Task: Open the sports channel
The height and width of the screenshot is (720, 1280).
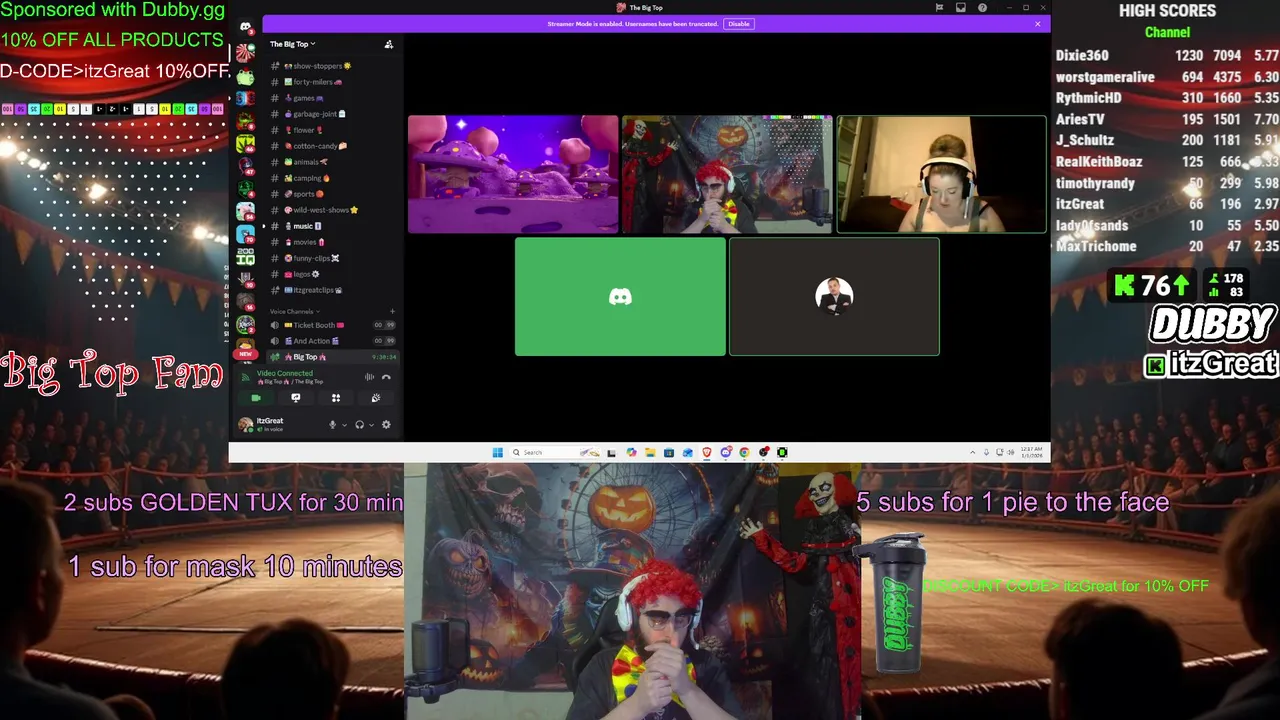Action: (x=333, y=194)
